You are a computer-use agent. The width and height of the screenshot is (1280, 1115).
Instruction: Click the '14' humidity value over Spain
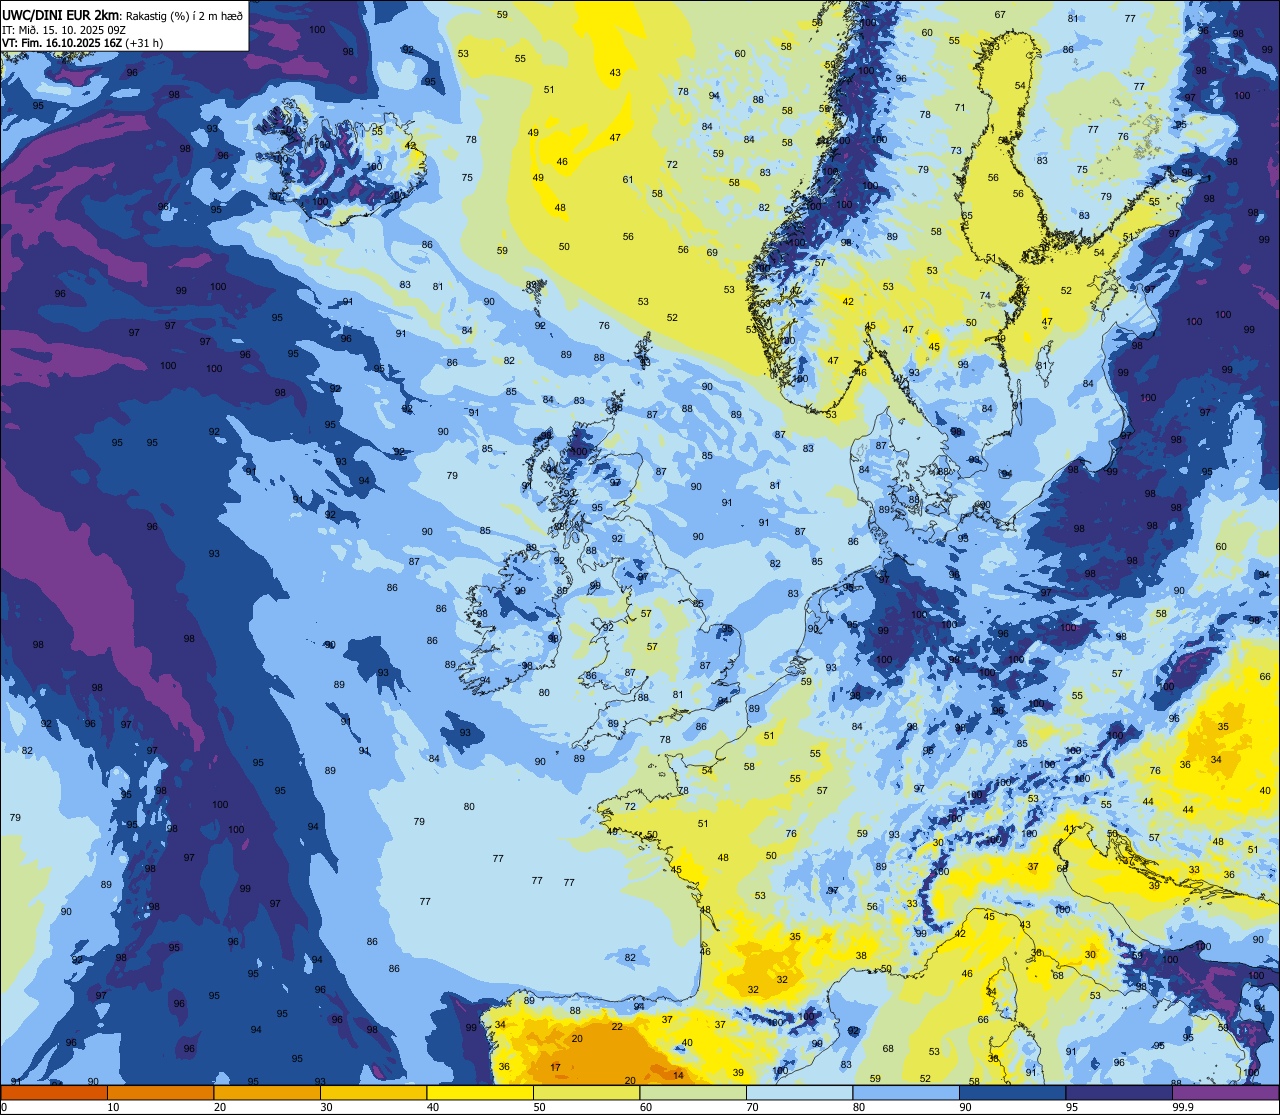click(679, 1076)
